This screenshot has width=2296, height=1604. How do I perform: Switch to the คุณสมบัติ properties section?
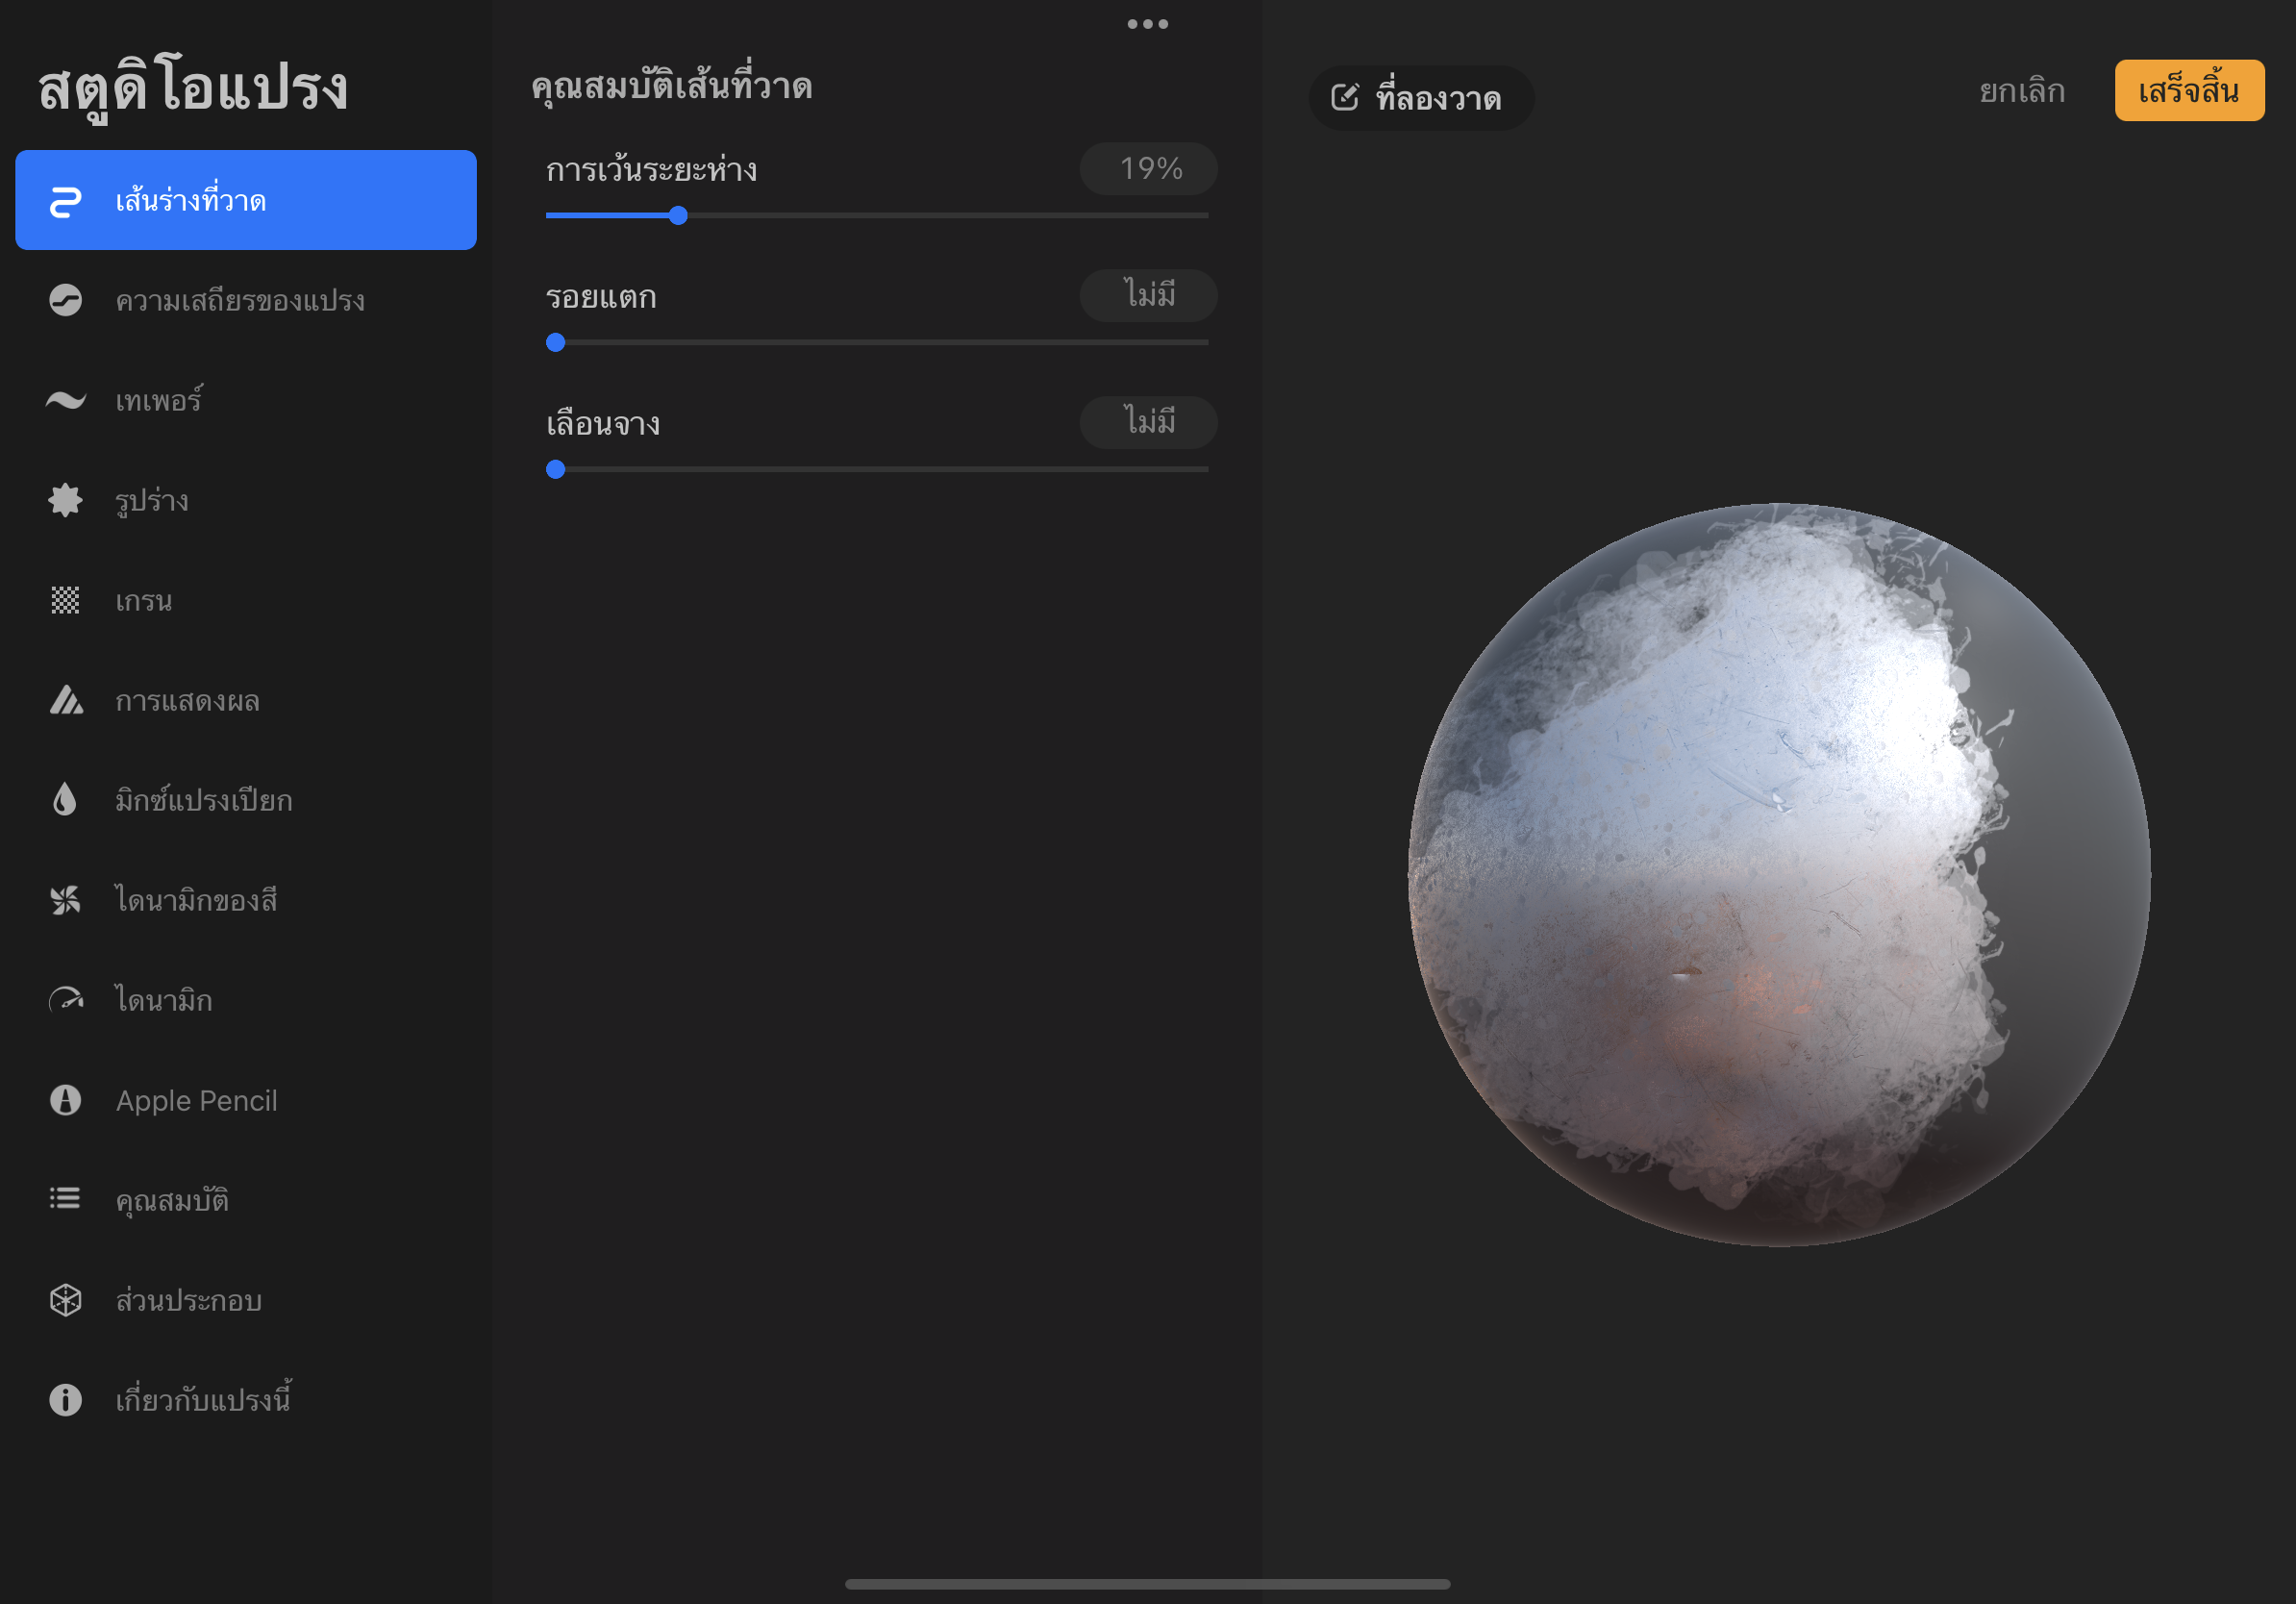click(172, 1199)
